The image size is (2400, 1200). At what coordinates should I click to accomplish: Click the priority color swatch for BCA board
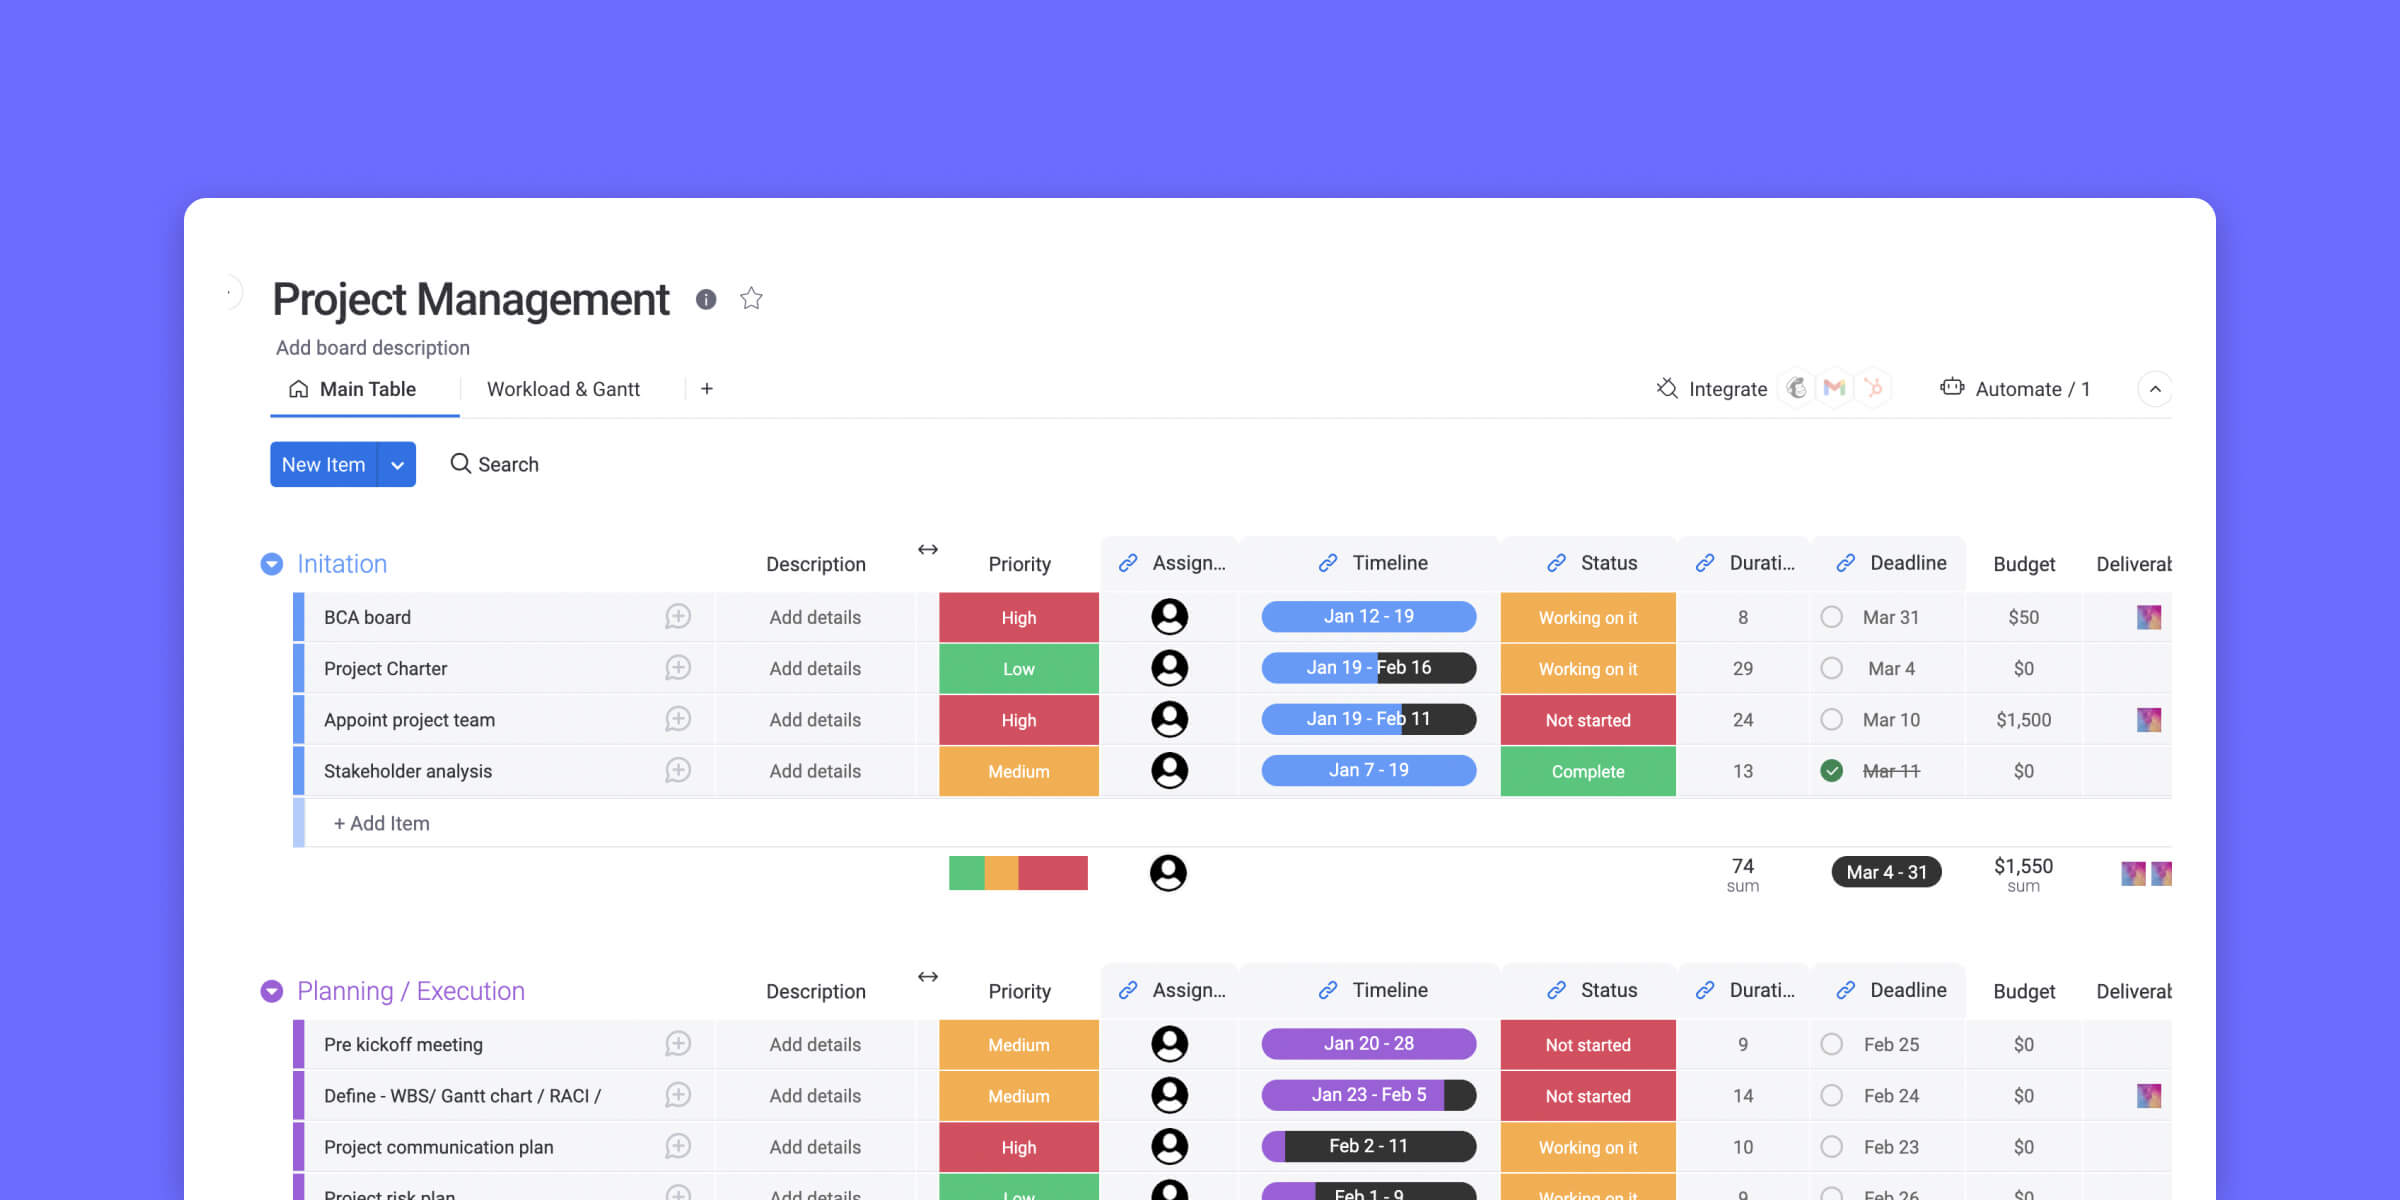[1018, 615]
